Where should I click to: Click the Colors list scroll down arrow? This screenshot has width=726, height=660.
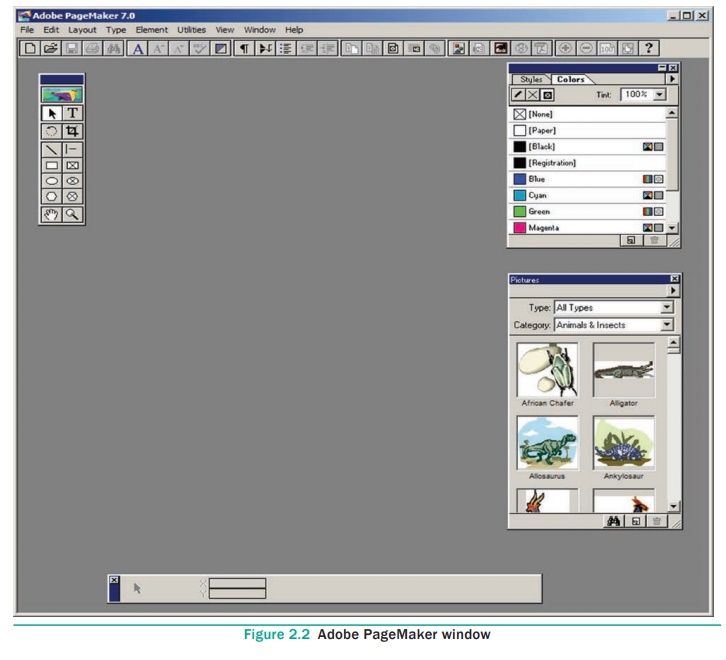click(672, 228)
